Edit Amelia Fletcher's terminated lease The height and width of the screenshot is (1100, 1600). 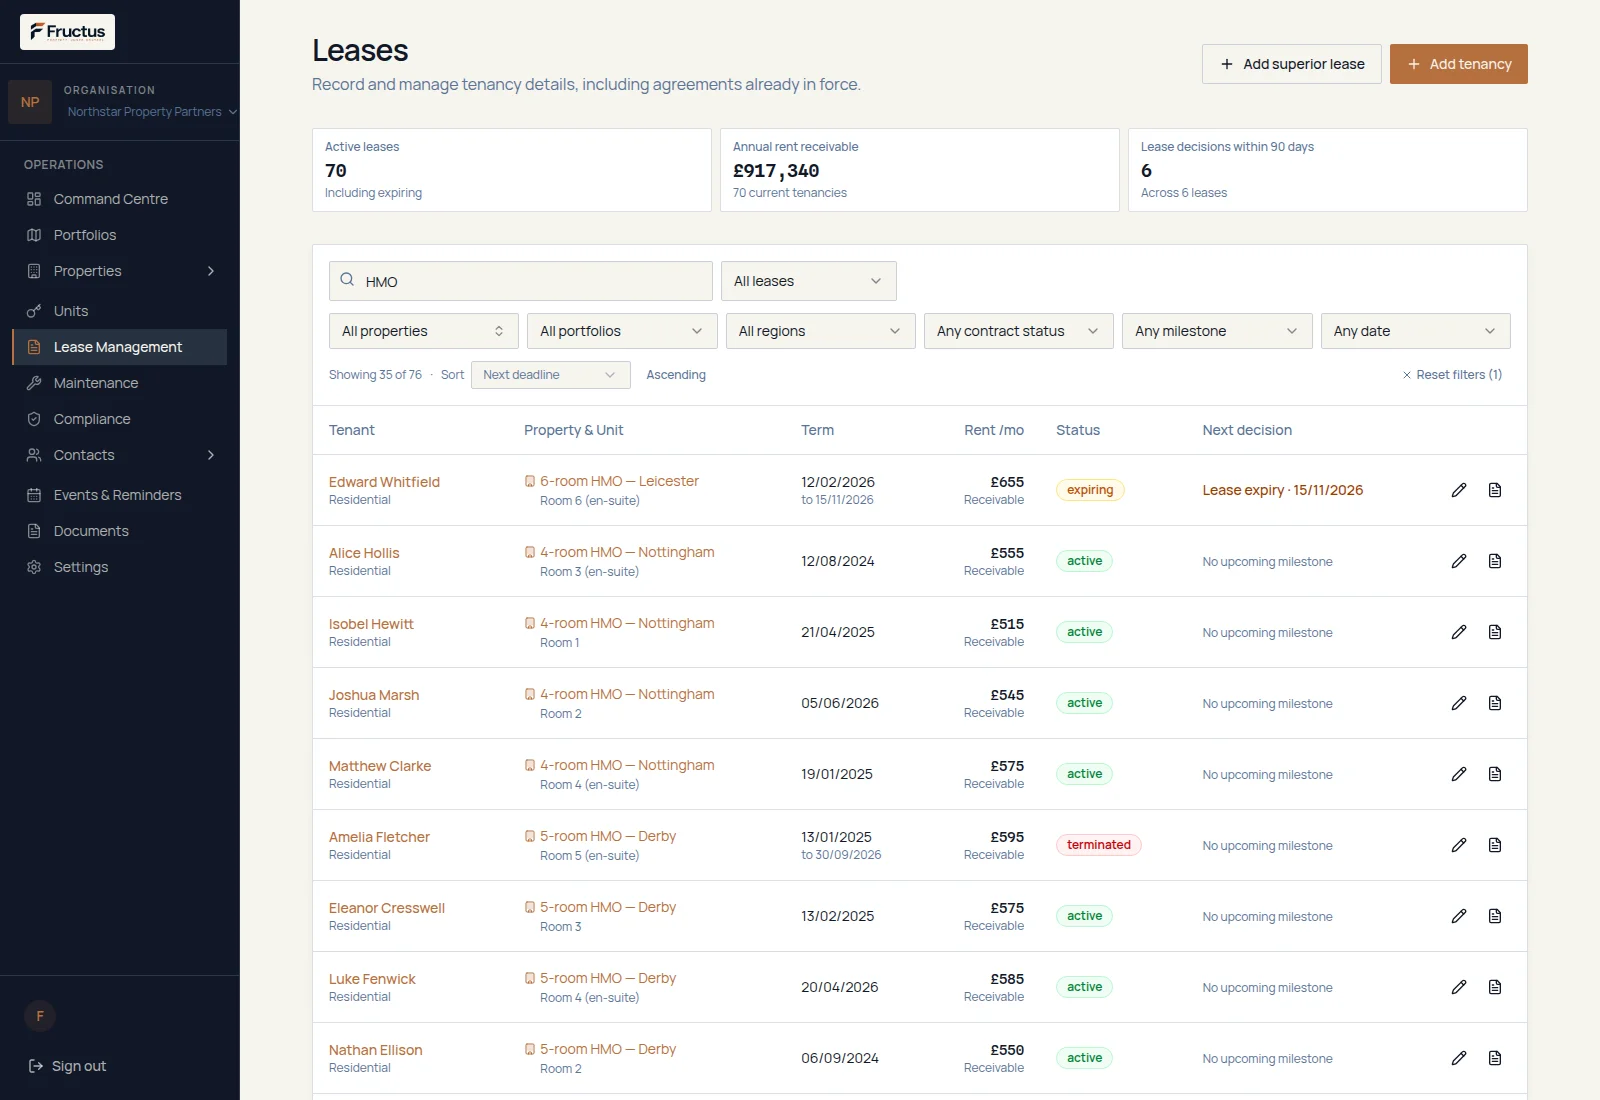pyautogui.click(x=1459, y=845)
